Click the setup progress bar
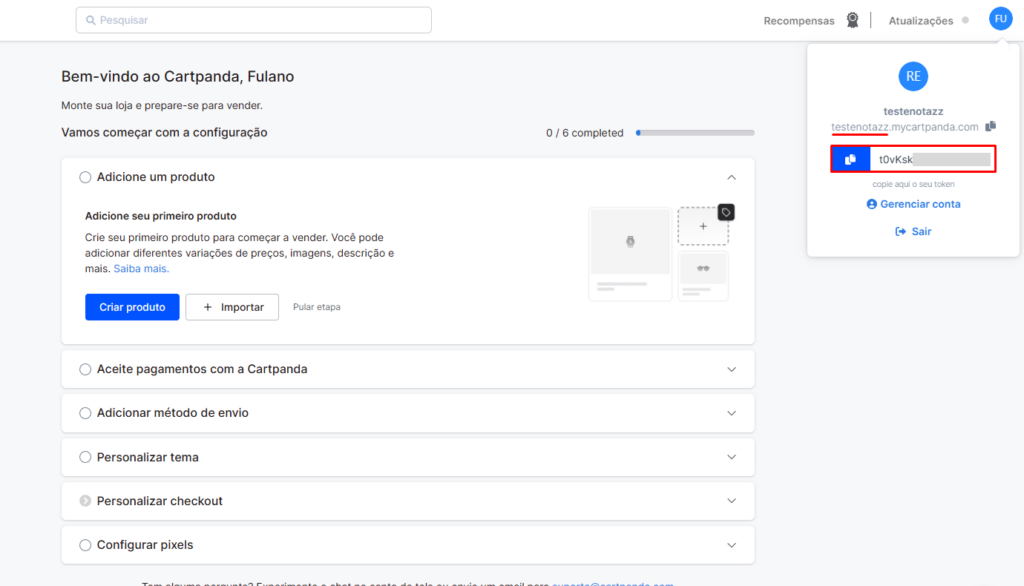Screen dimensions: 1024x586 point(696,133)
